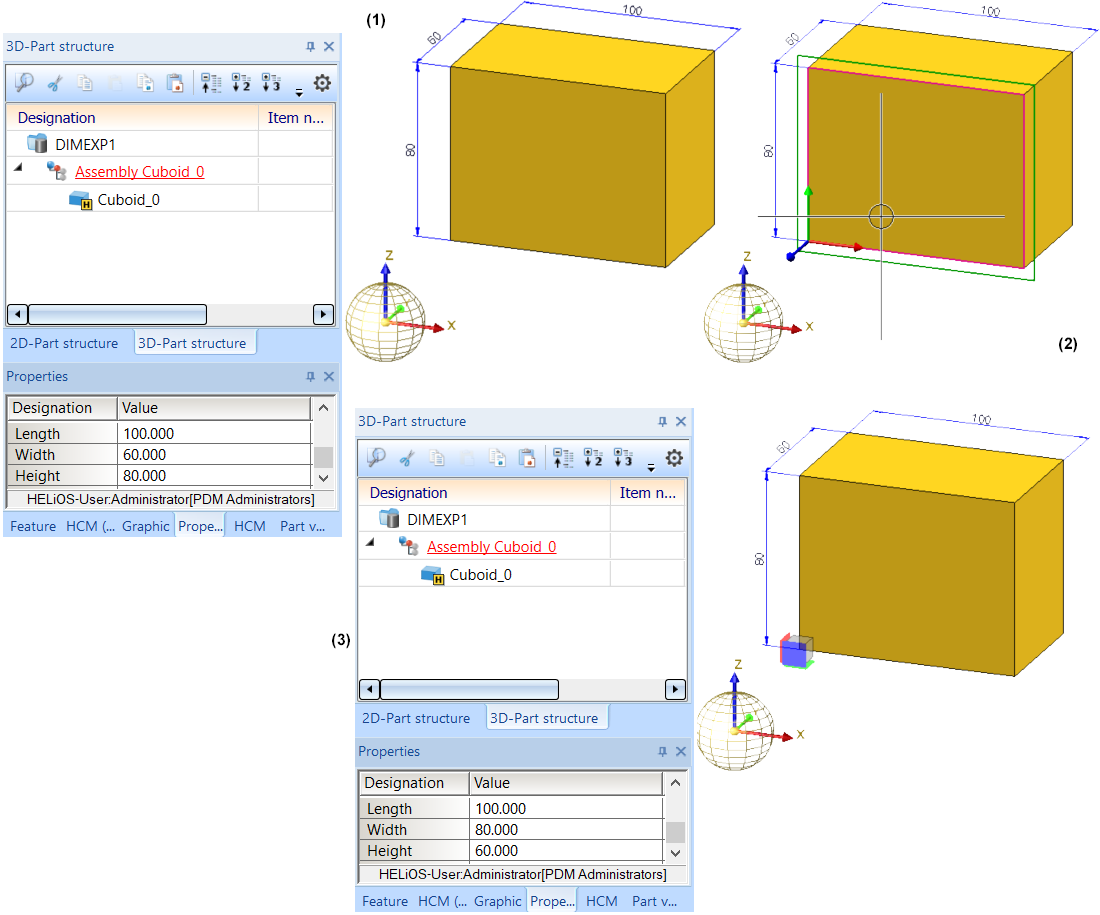Click left scroll arrow in upper-left part tree
Viewport: 1100px width, 915px height.
pyautogui.click(x=18, y=314)
